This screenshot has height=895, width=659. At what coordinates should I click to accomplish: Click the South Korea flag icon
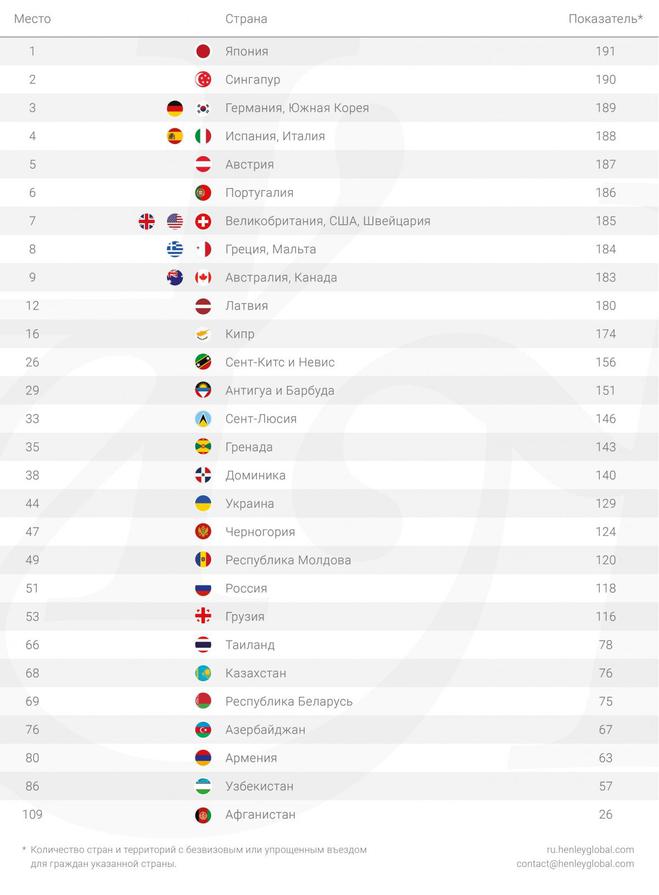[x=203, y=108]
